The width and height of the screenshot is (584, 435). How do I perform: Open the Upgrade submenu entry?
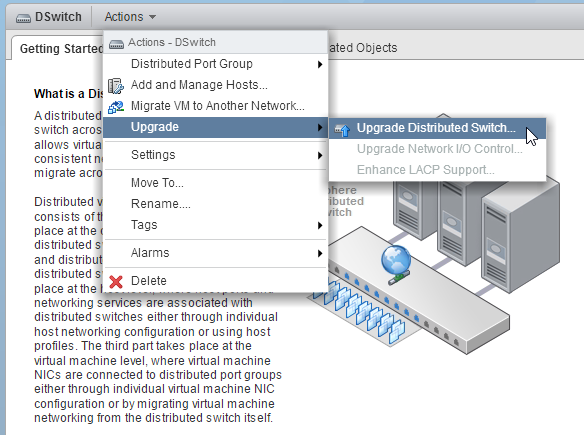point(215,127)
